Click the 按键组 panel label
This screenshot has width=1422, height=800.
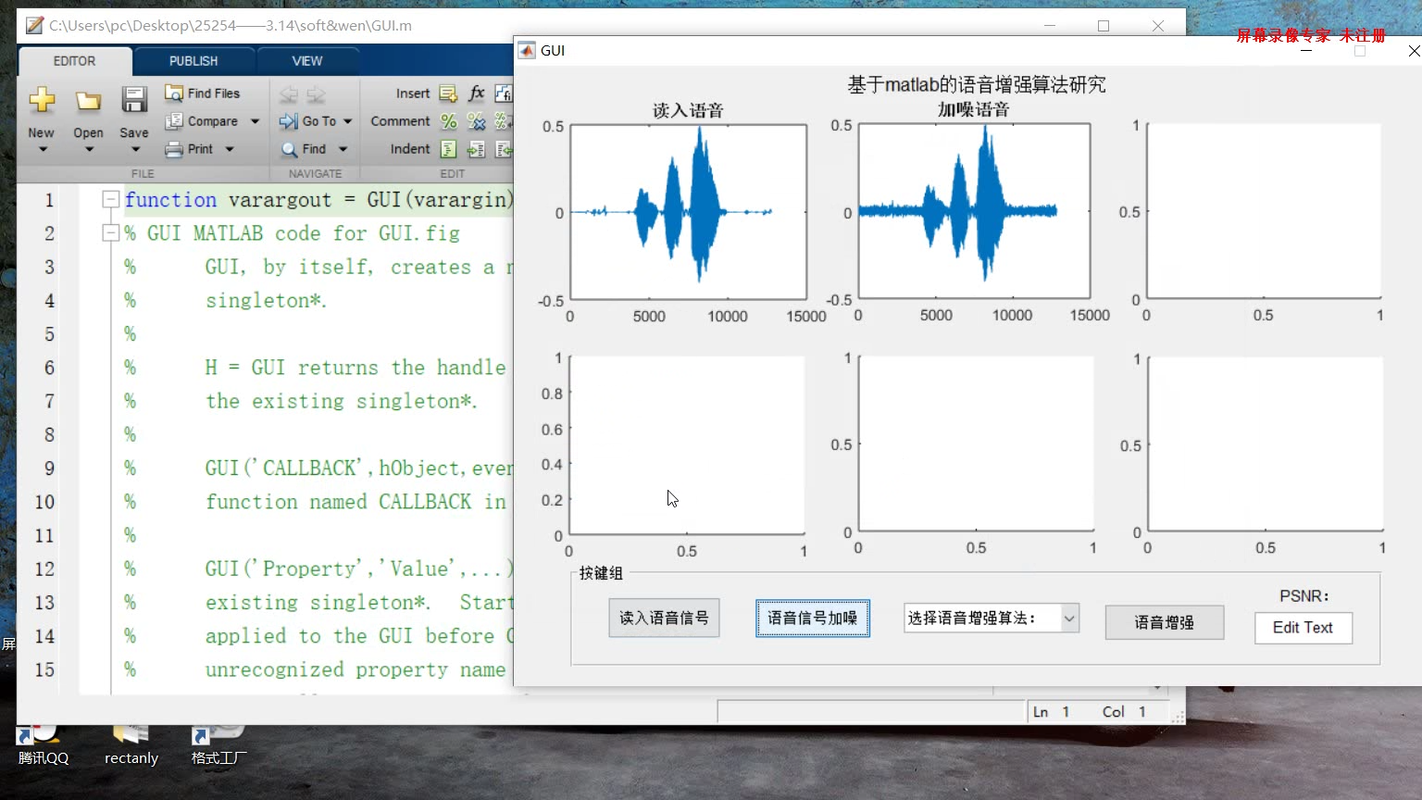(x=601, y=573)
